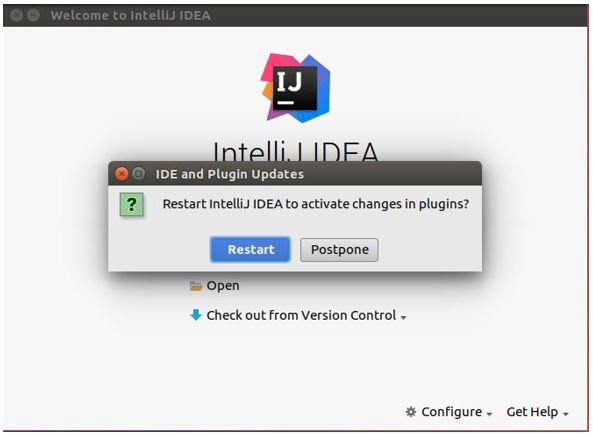Open the Get Help menu
The height and width of the screenshot is (437, 593).
tap(532, 412)
